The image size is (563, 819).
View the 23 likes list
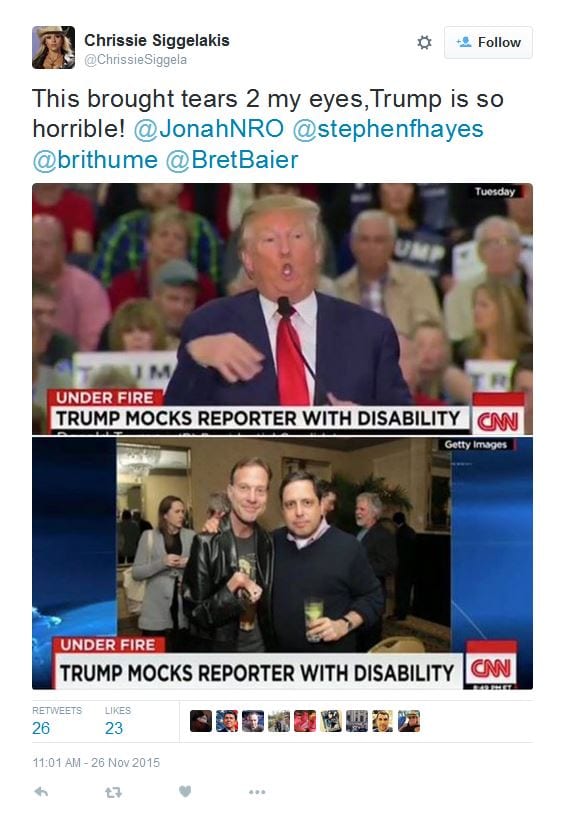[117, 721]
